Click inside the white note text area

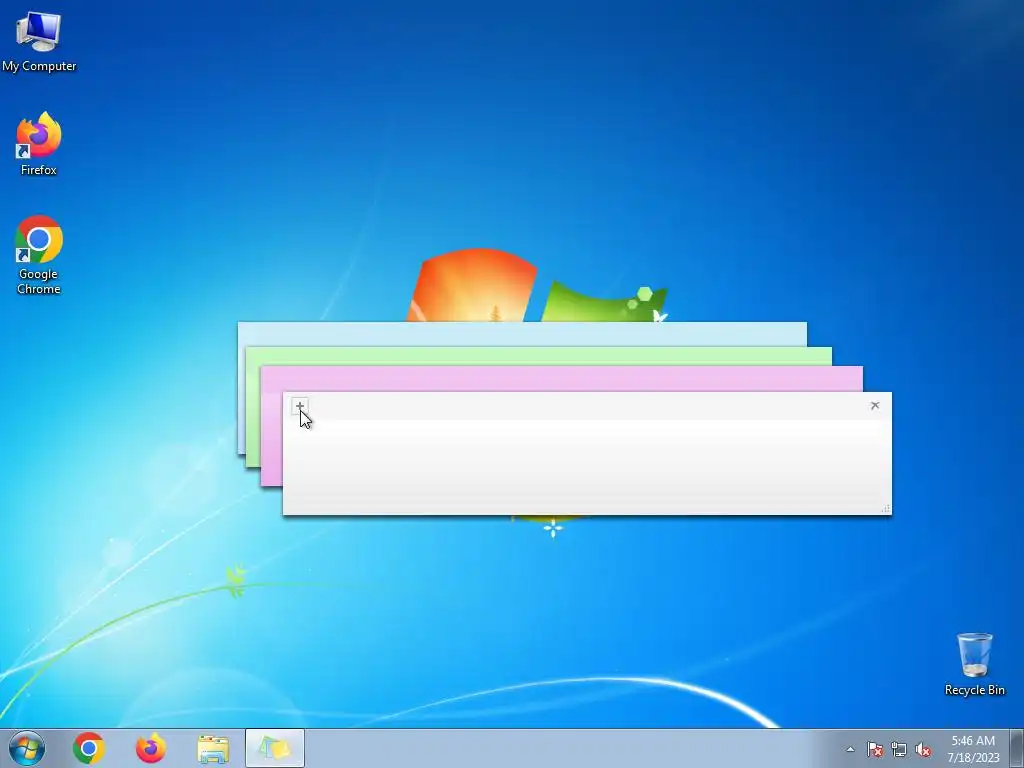[x=586, y=466]
